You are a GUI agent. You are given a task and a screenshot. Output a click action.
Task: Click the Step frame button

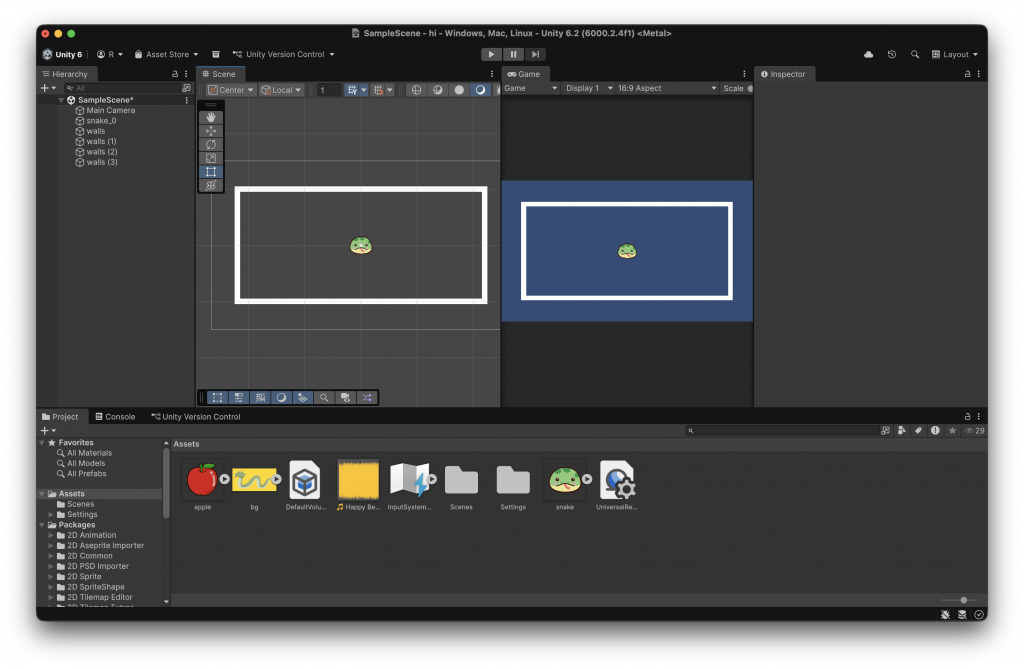[x=535, y=54]
